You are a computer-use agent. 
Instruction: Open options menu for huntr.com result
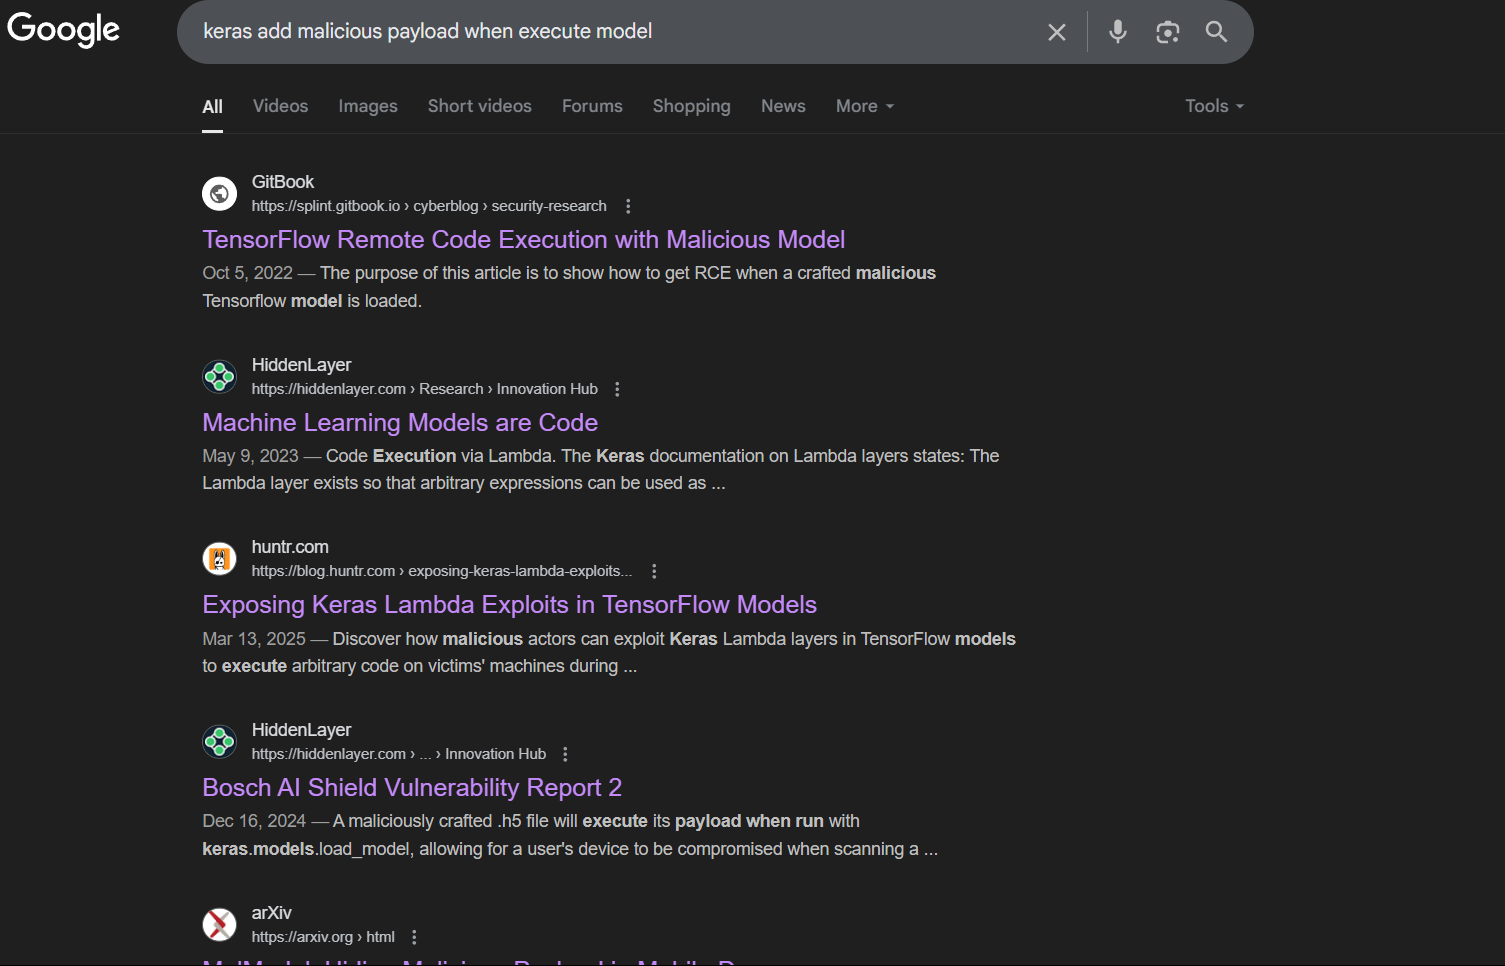pos(654,571)
